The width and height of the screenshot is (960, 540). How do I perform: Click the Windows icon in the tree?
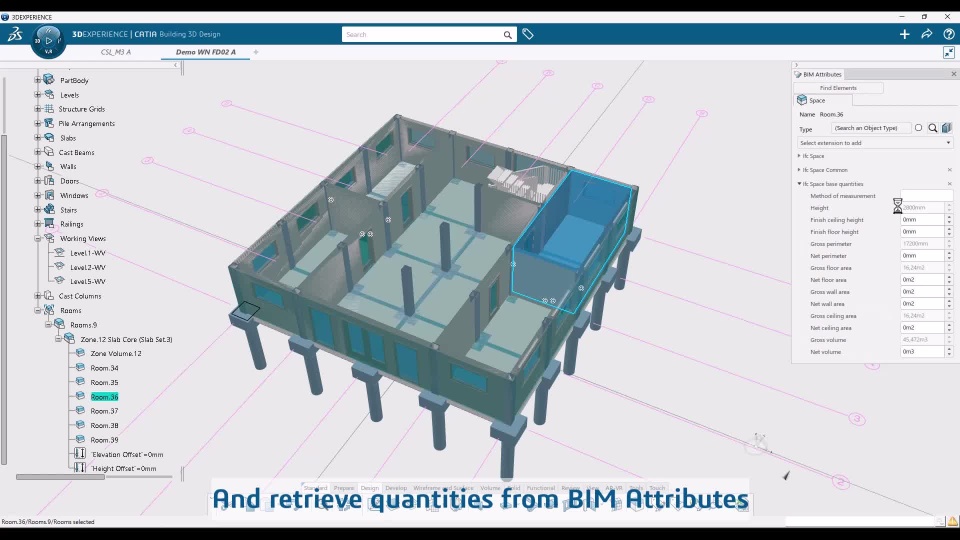click(49, 195)
